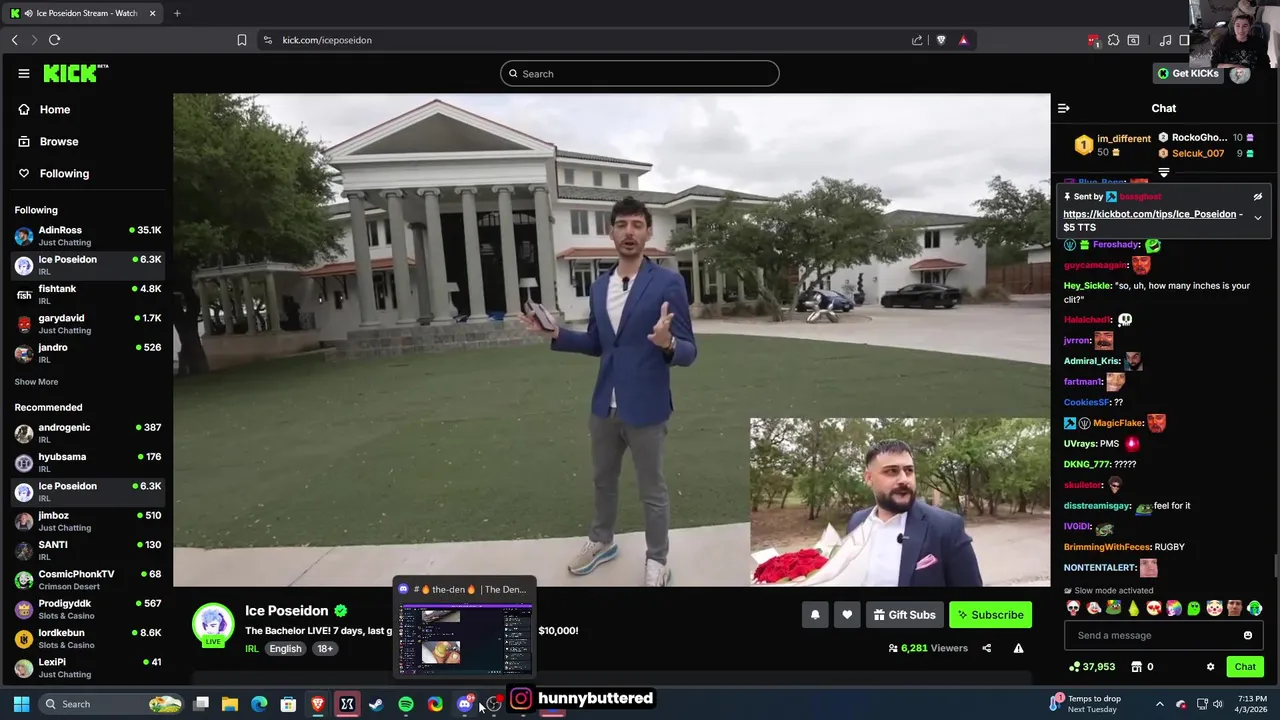The image size is (1280, 720).
Task: Open the KICKs shop storefront icon
Action: click(1136, 667)
